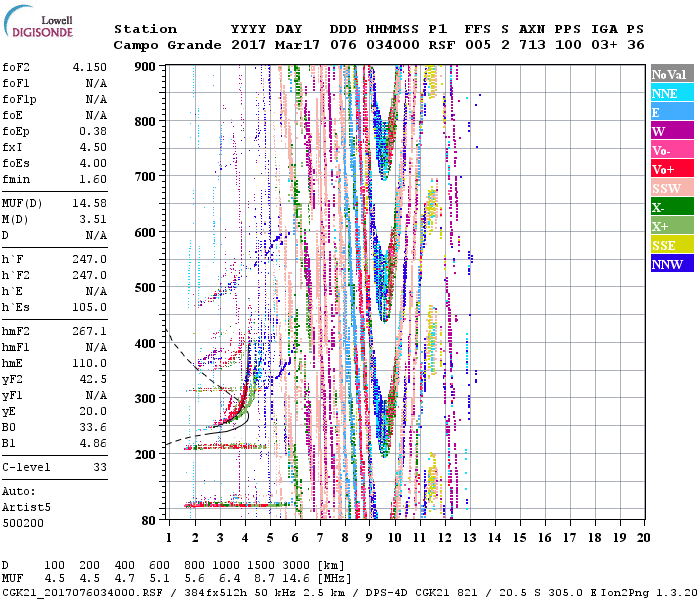700x600 pixels.
Task: Select the X+ light green legend swatch
Action: [x=672, y=225]
